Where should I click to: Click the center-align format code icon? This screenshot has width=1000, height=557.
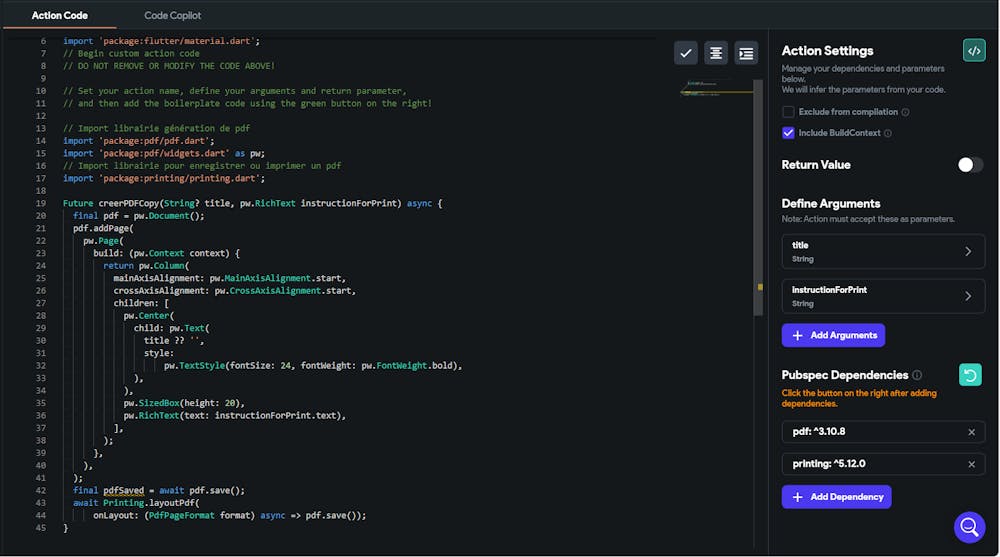point(715,53)
